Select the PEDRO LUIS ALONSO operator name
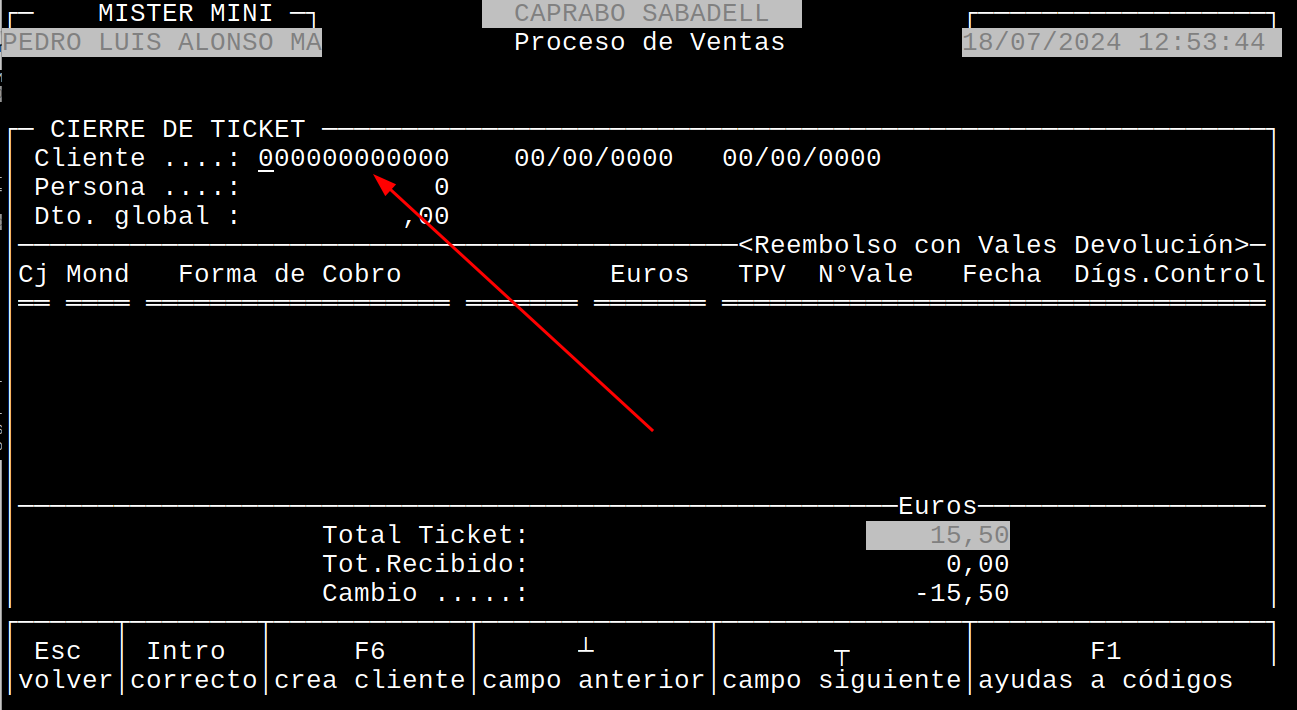This screenshot has width=1297, height=710. (160, 42)
